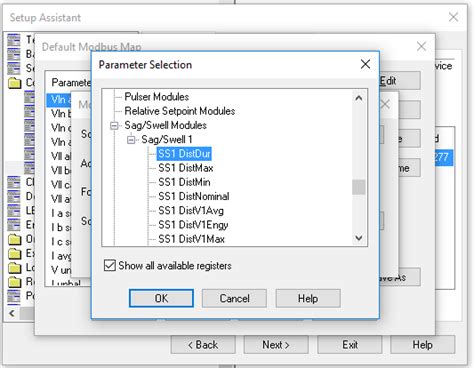
Task: Select Relative Setpoint Modules tree item
Action: click(x=180, y=111)
